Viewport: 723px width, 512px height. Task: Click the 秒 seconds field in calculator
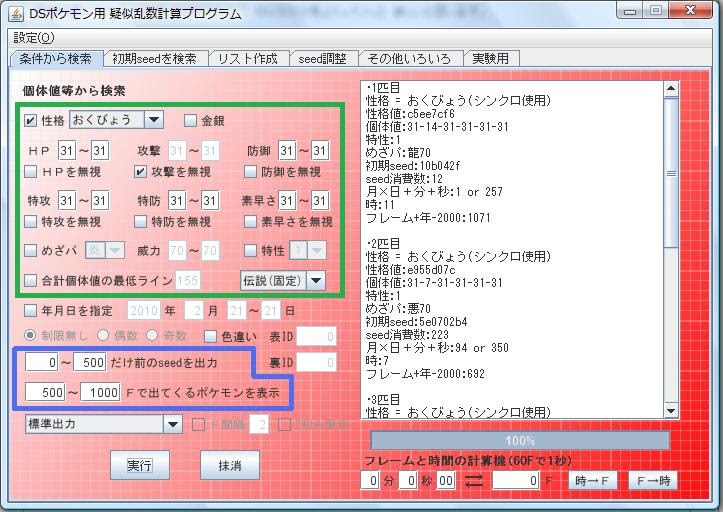point(408,481)
